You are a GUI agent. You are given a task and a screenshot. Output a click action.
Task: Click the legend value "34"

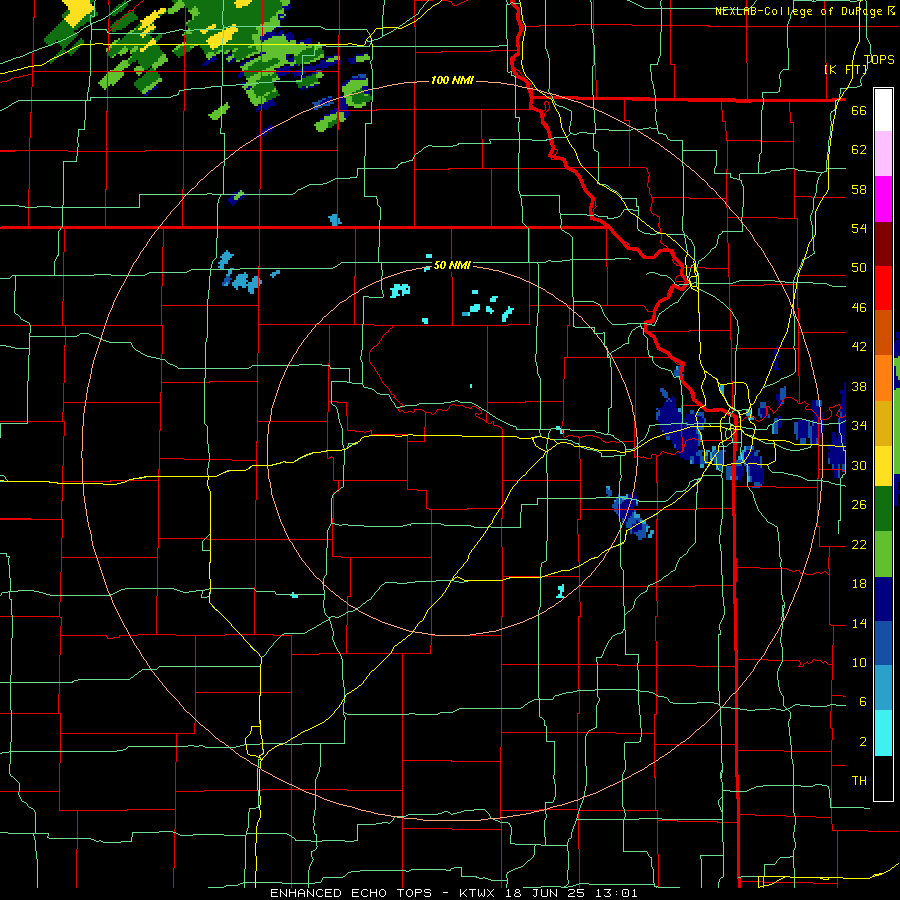(859, 426)
